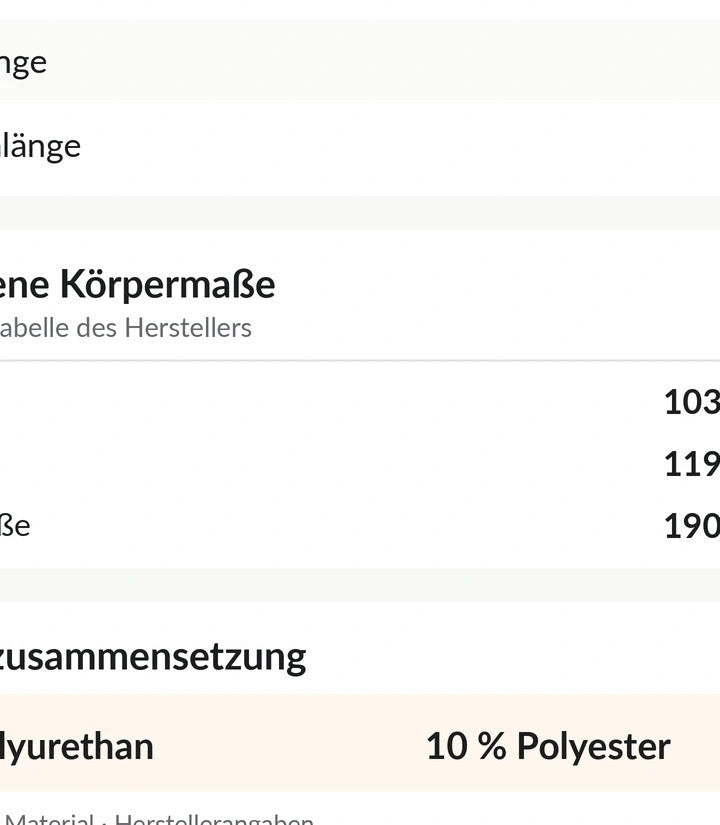Select the value 119 in body measurements
The height and width of the screenshot is (825, 720).
[692, 464]
